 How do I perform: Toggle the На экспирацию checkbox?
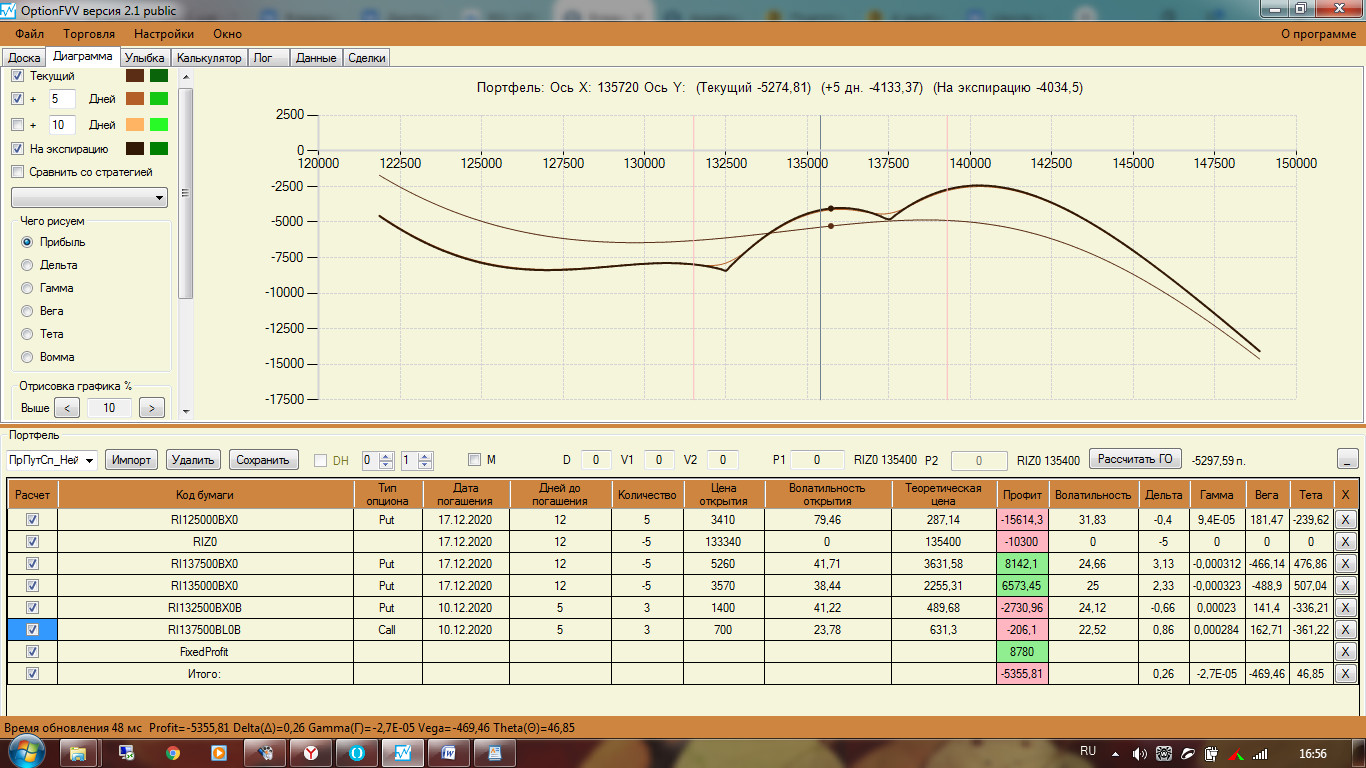(x=17, y=149)
